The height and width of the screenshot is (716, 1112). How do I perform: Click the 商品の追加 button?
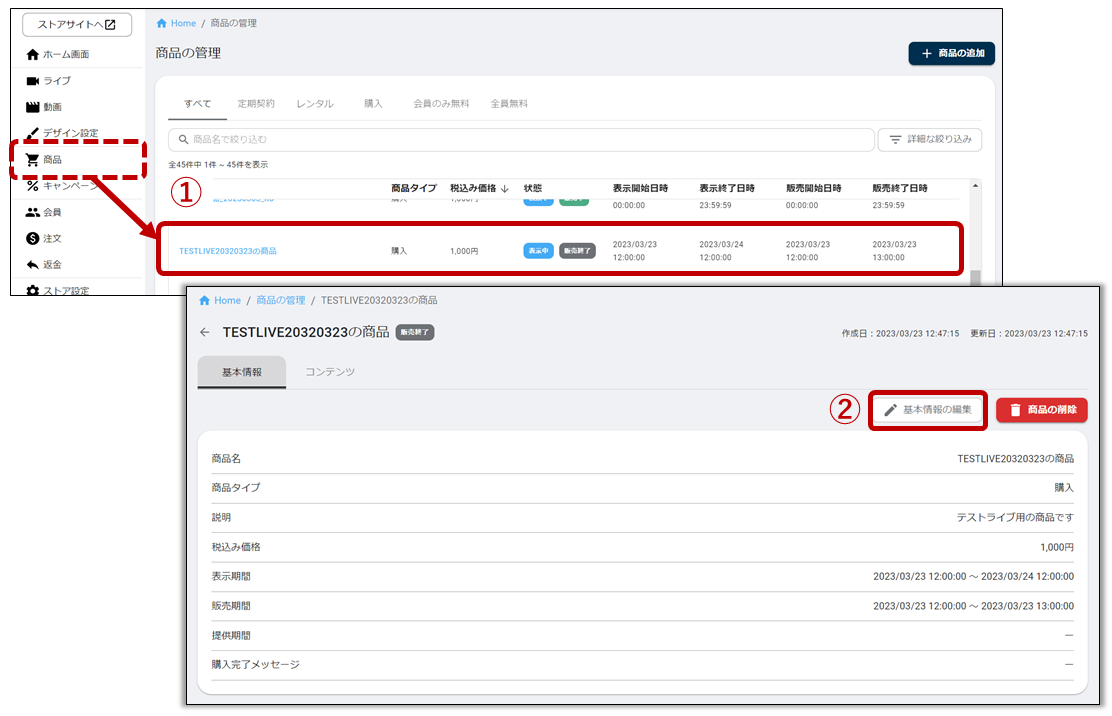[951, 53]
